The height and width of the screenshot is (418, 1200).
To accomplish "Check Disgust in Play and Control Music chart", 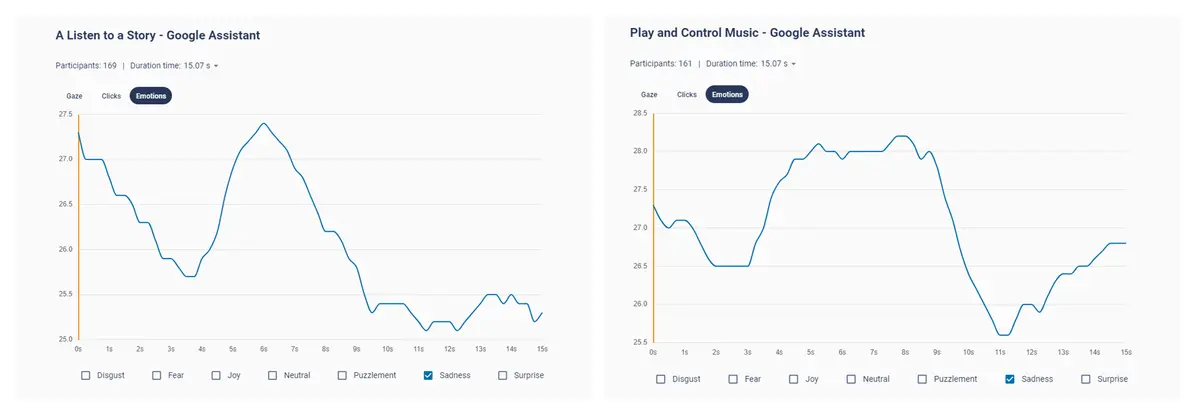I will point(661,379).
